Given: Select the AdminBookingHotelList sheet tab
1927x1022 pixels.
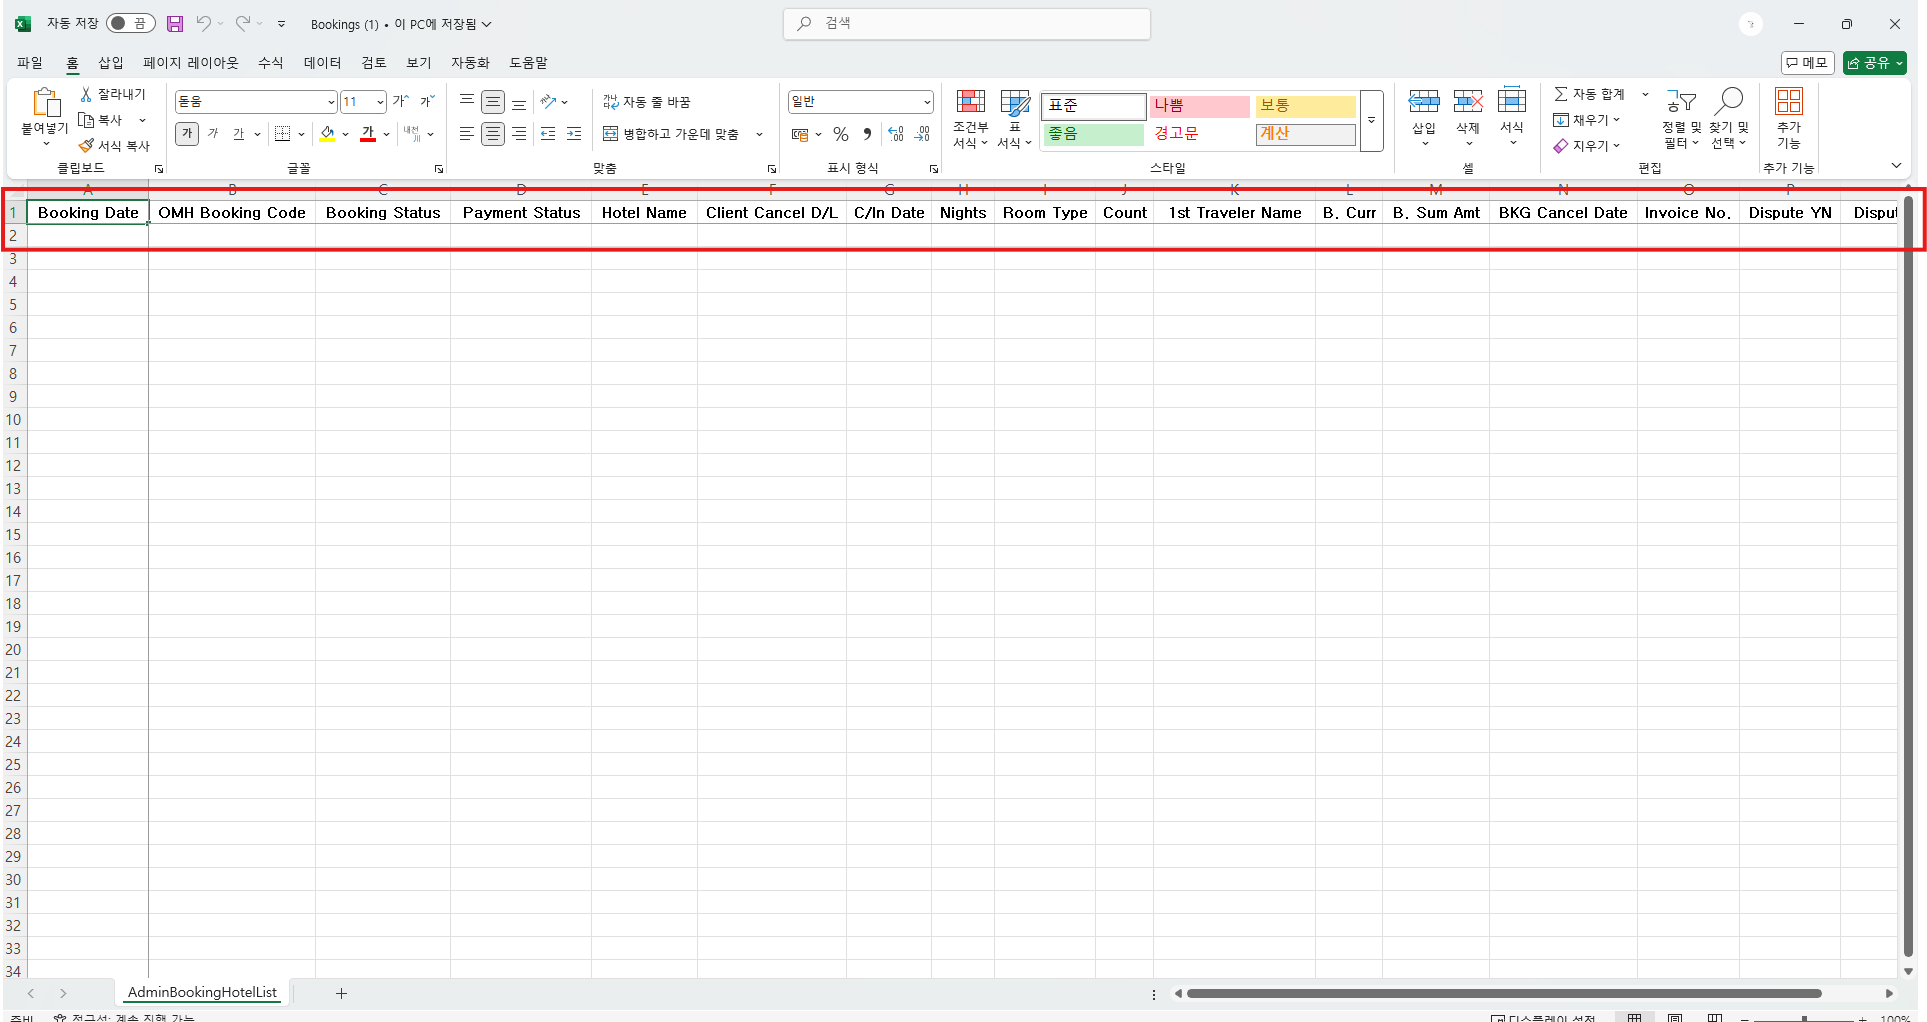Looking at the screenshot, I should click(x=202, y=993).
